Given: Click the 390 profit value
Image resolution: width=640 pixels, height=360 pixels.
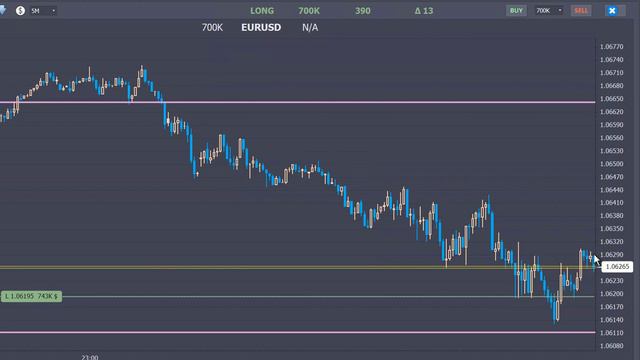Looking at the screenshot, I should (x=362, y=11).
